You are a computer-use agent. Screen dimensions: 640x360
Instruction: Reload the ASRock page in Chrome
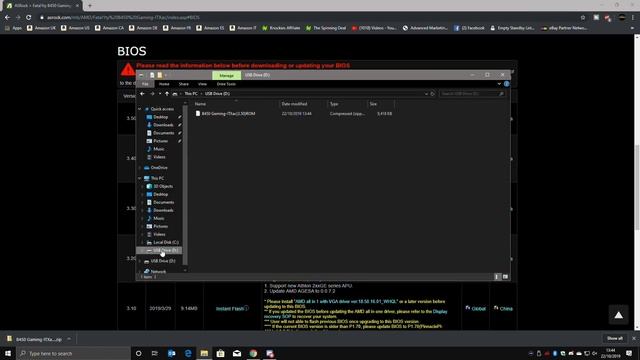tap(29, 18)
